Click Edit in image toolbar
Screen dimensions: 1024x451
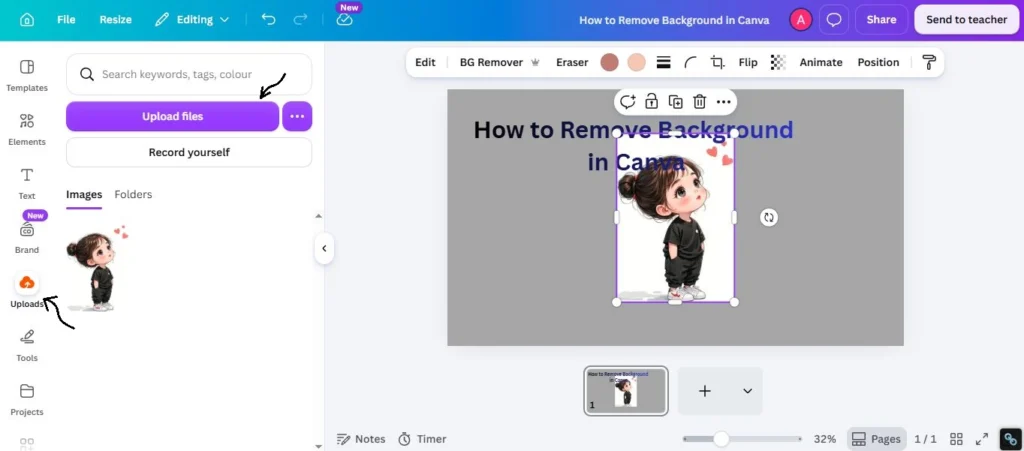tap(425, 63)
